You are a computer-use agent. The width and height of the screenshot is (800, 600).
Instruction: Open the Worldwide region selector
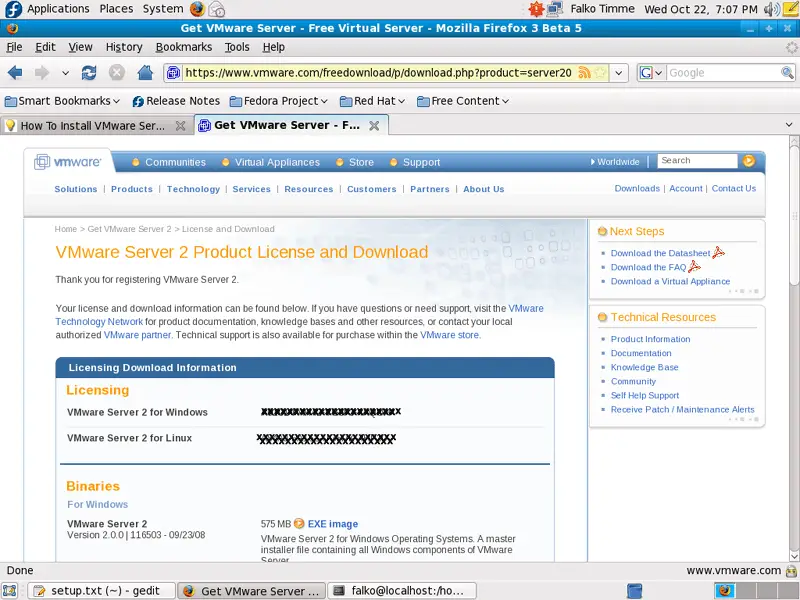pos(615,162)
